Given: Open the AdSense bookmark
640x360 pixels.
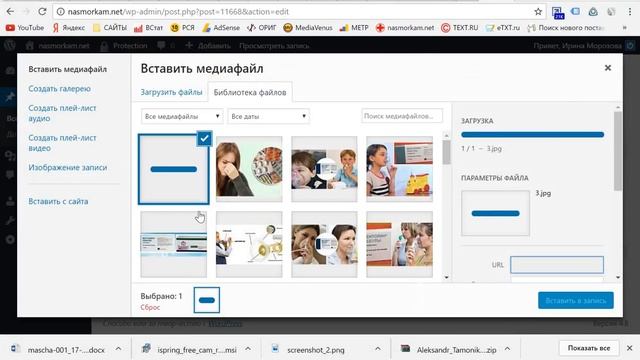Looking at the screenshot, I should 221,28.
